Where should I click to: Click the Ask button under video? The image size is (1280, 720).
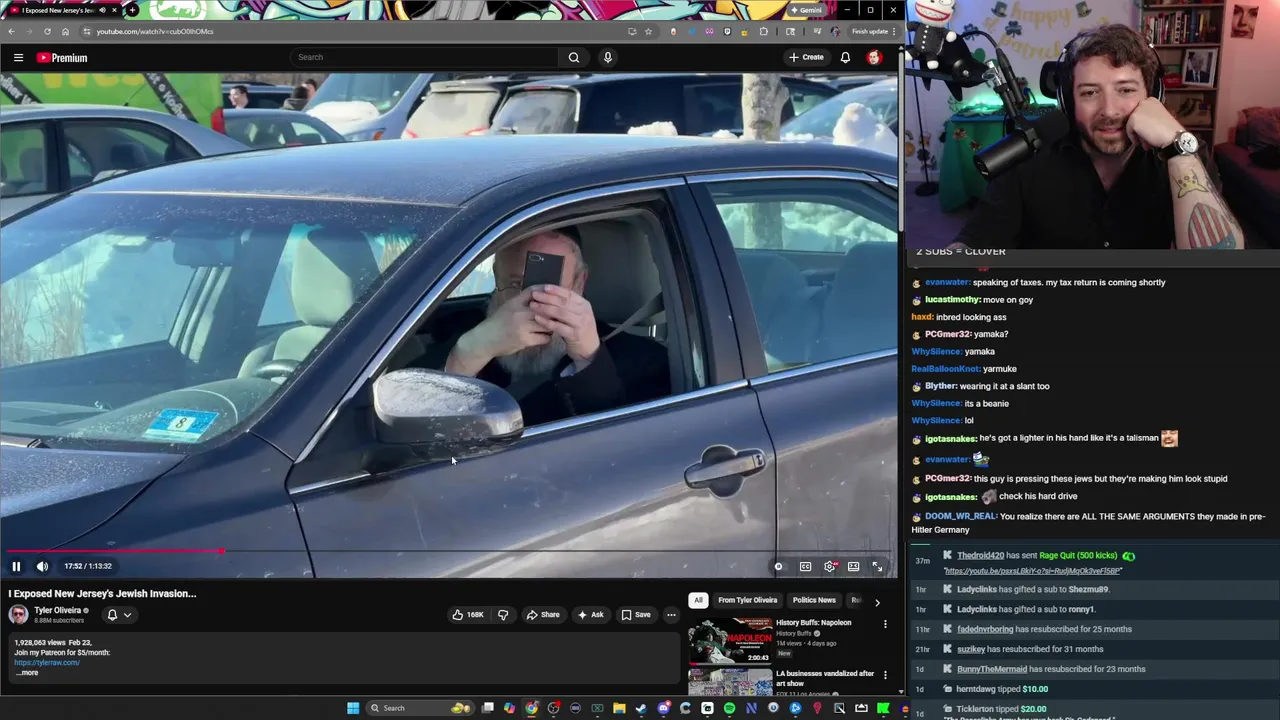[590, 614]
